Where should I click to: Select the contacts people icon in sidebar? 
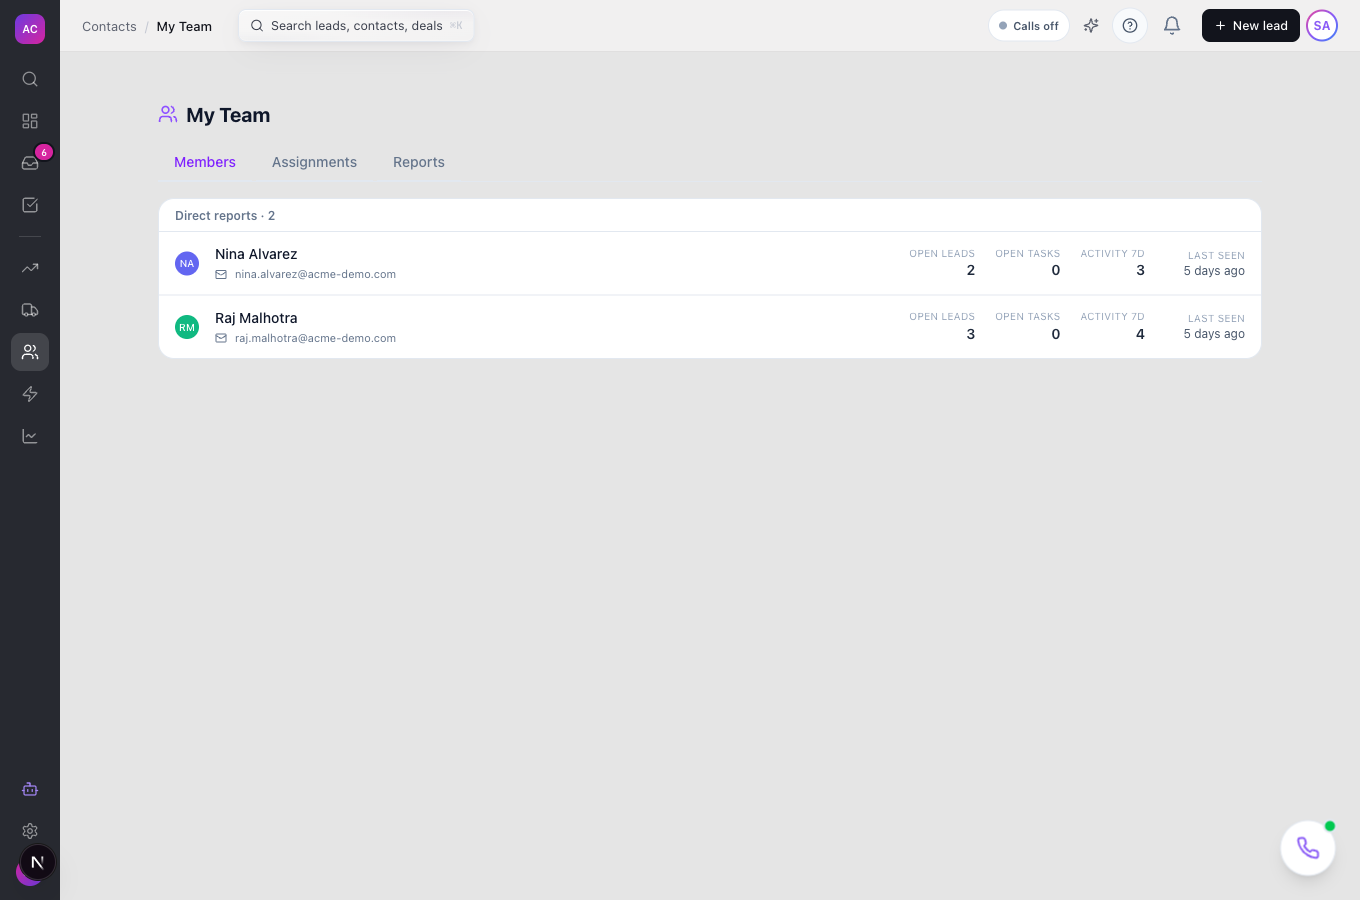pyautogui.click(x=30, y=352)
